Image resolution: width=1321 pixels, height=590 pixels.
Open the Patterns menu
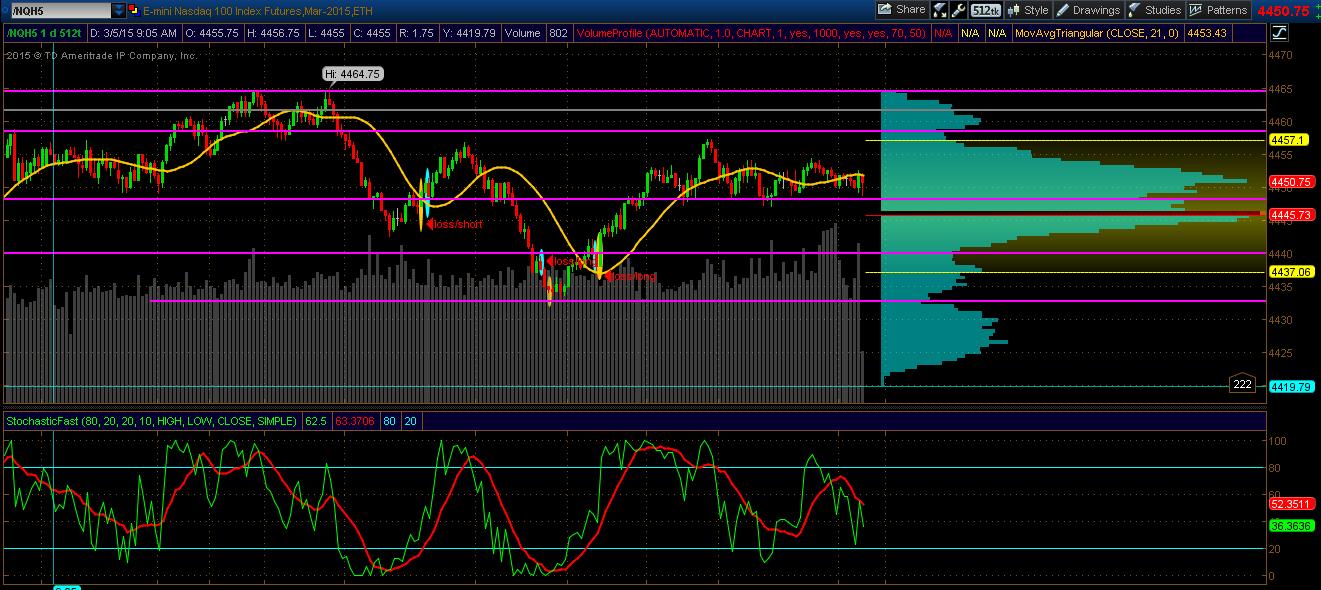coord(1219,10)
